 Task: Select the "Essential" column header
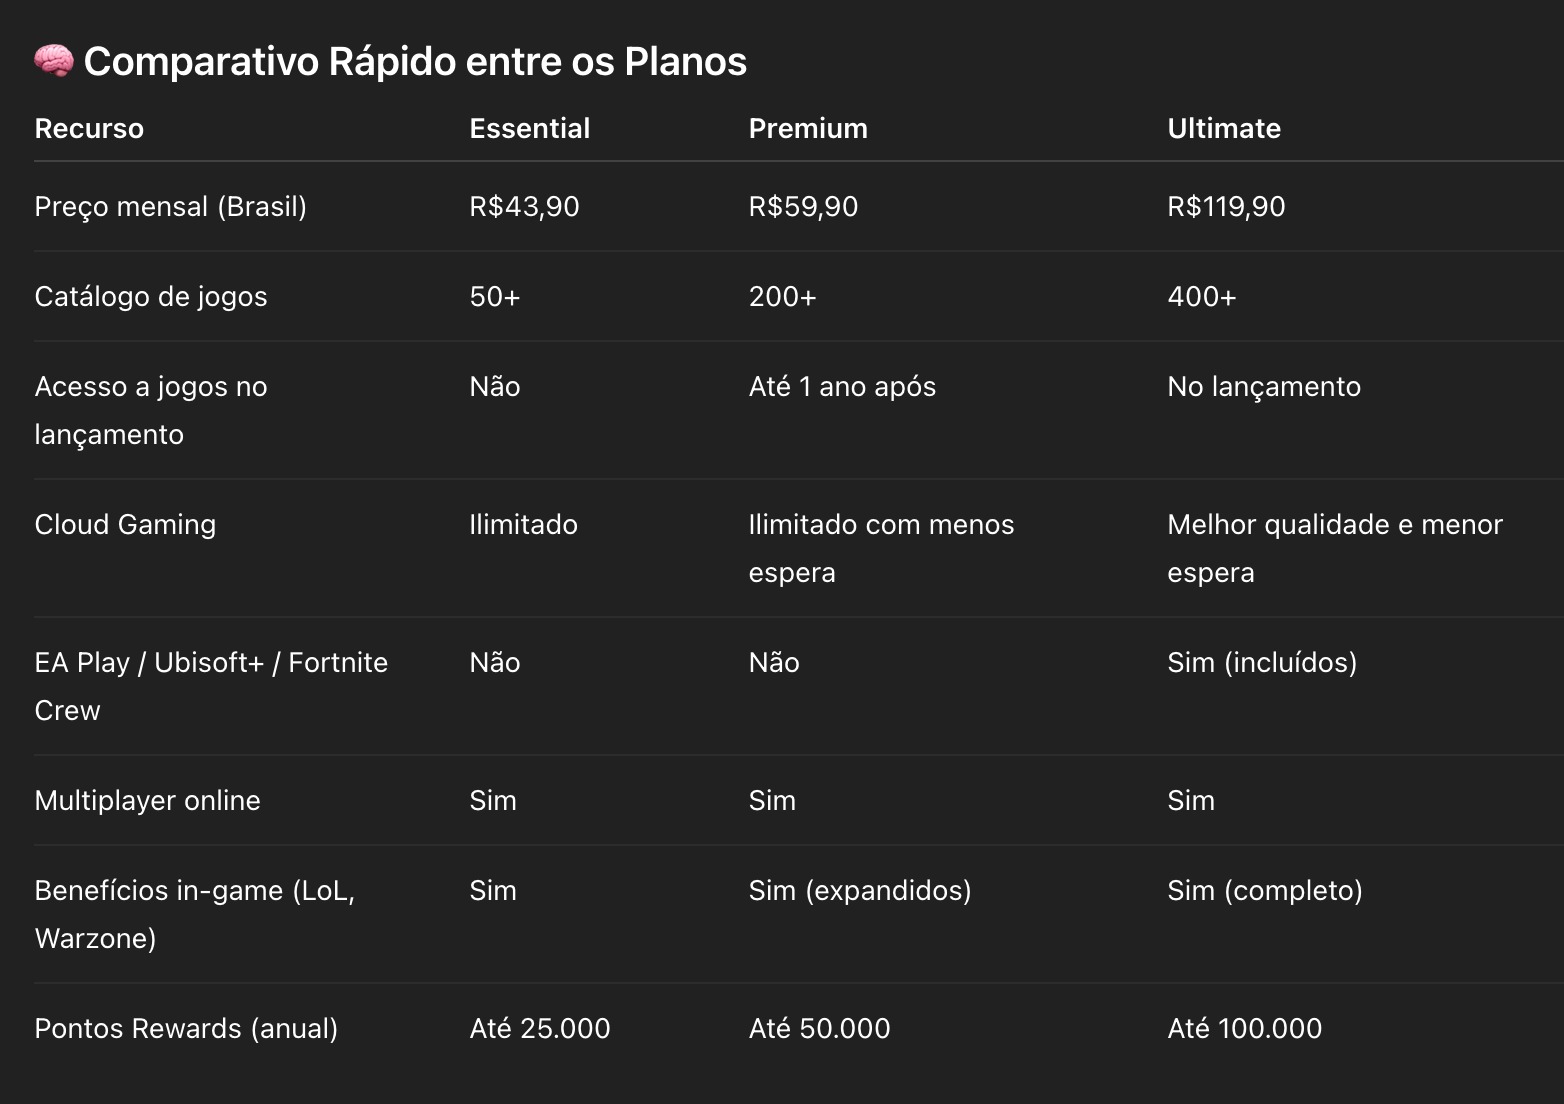[x=529, y=128]
